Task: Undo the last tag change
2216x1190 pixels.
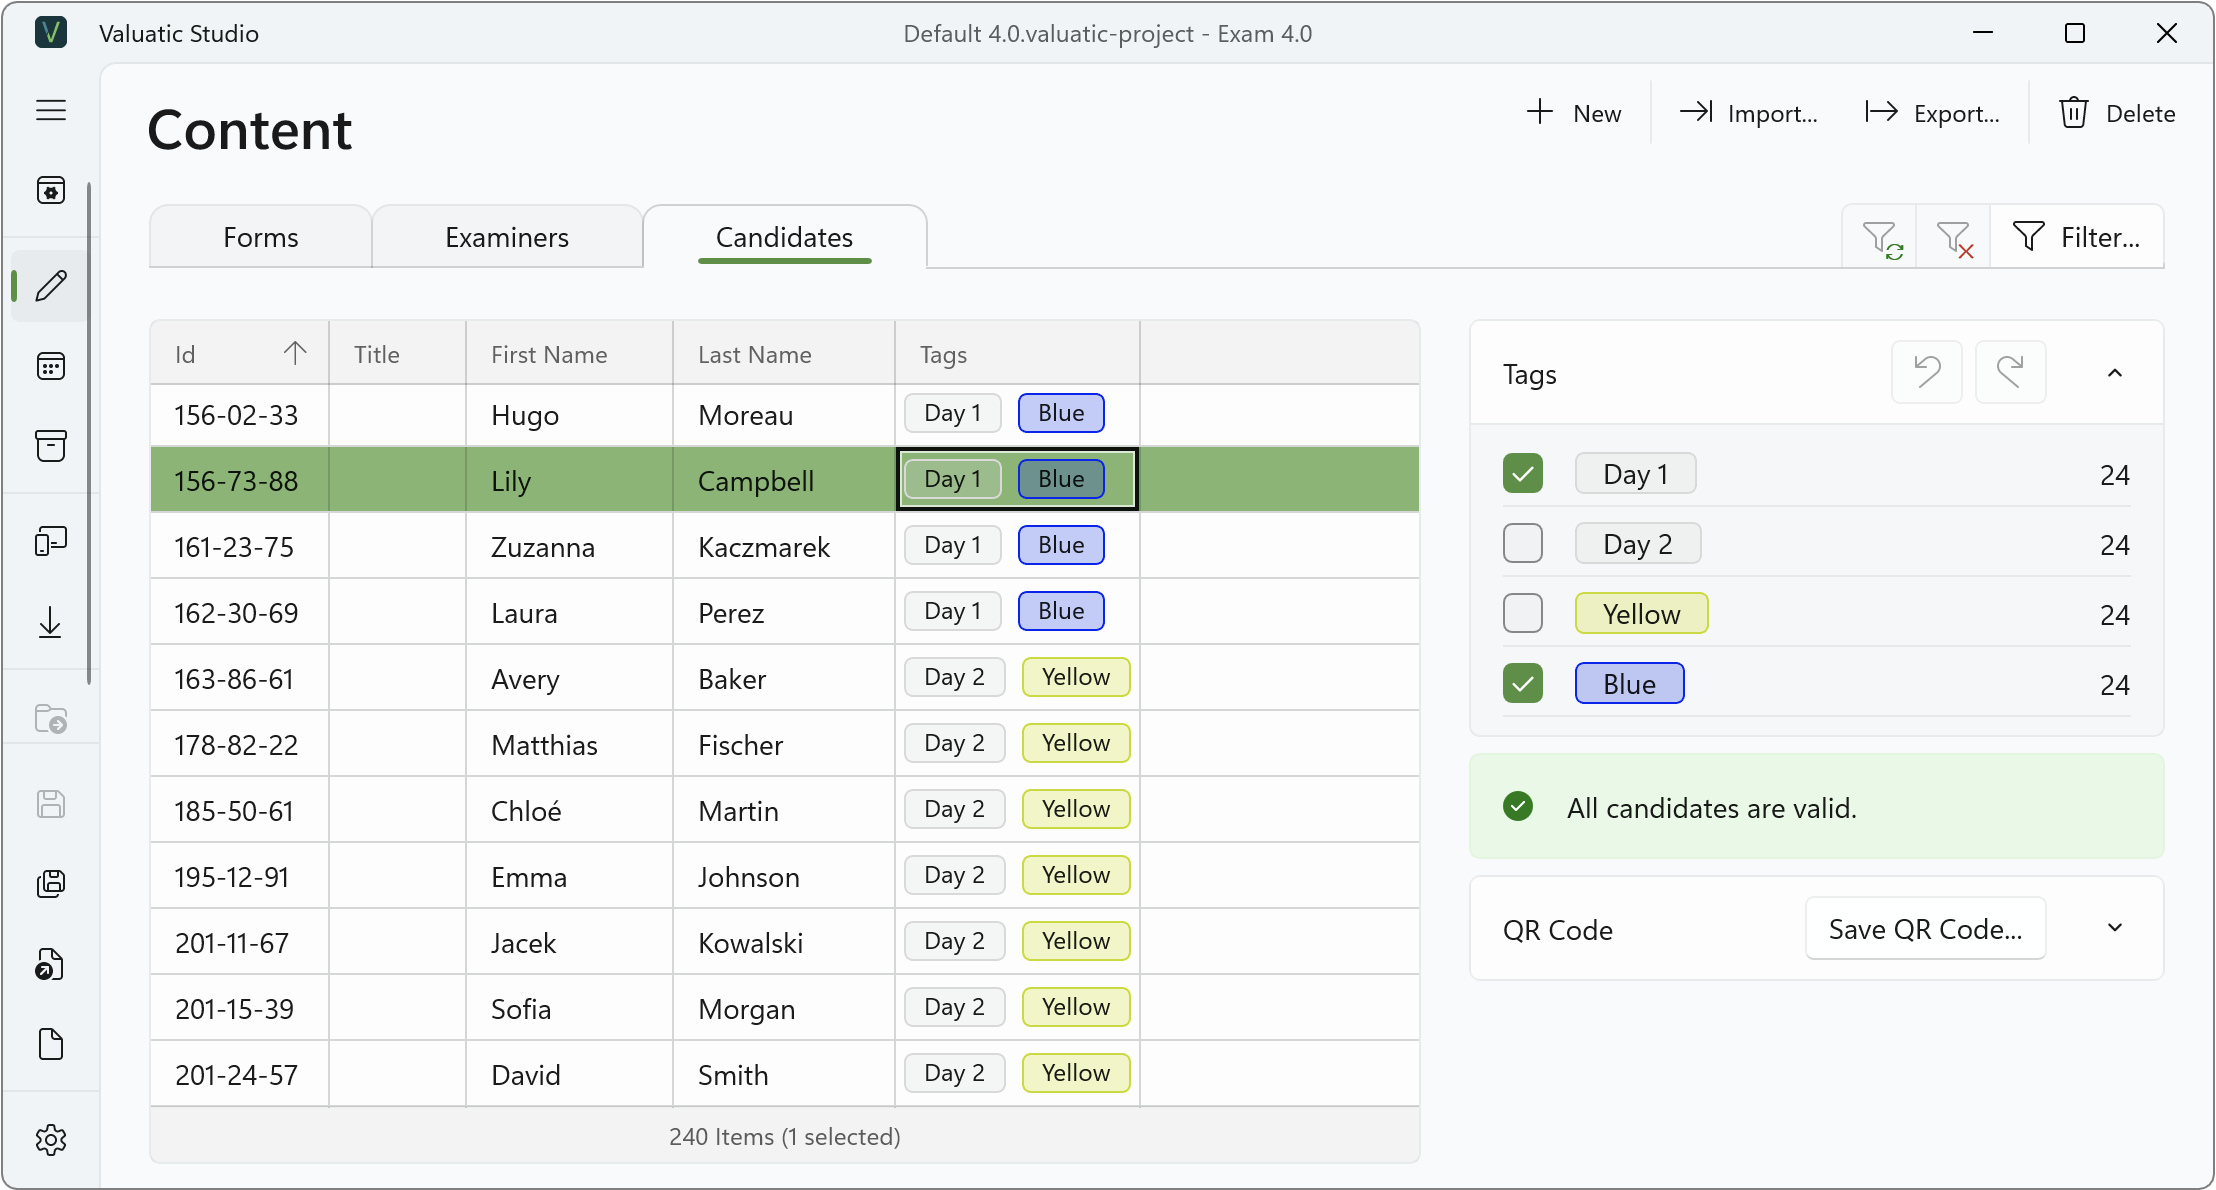Action: pyautogui.click(x=1927, y=373)
